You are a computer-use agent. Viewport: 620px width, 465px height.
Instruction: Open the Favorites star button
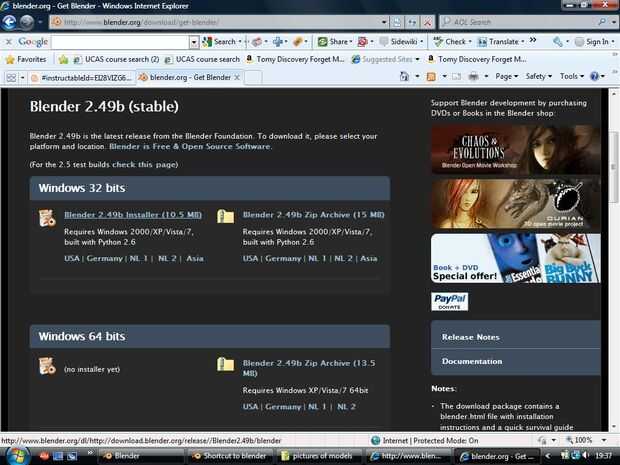pyautogui.click(x=26, y=59)
